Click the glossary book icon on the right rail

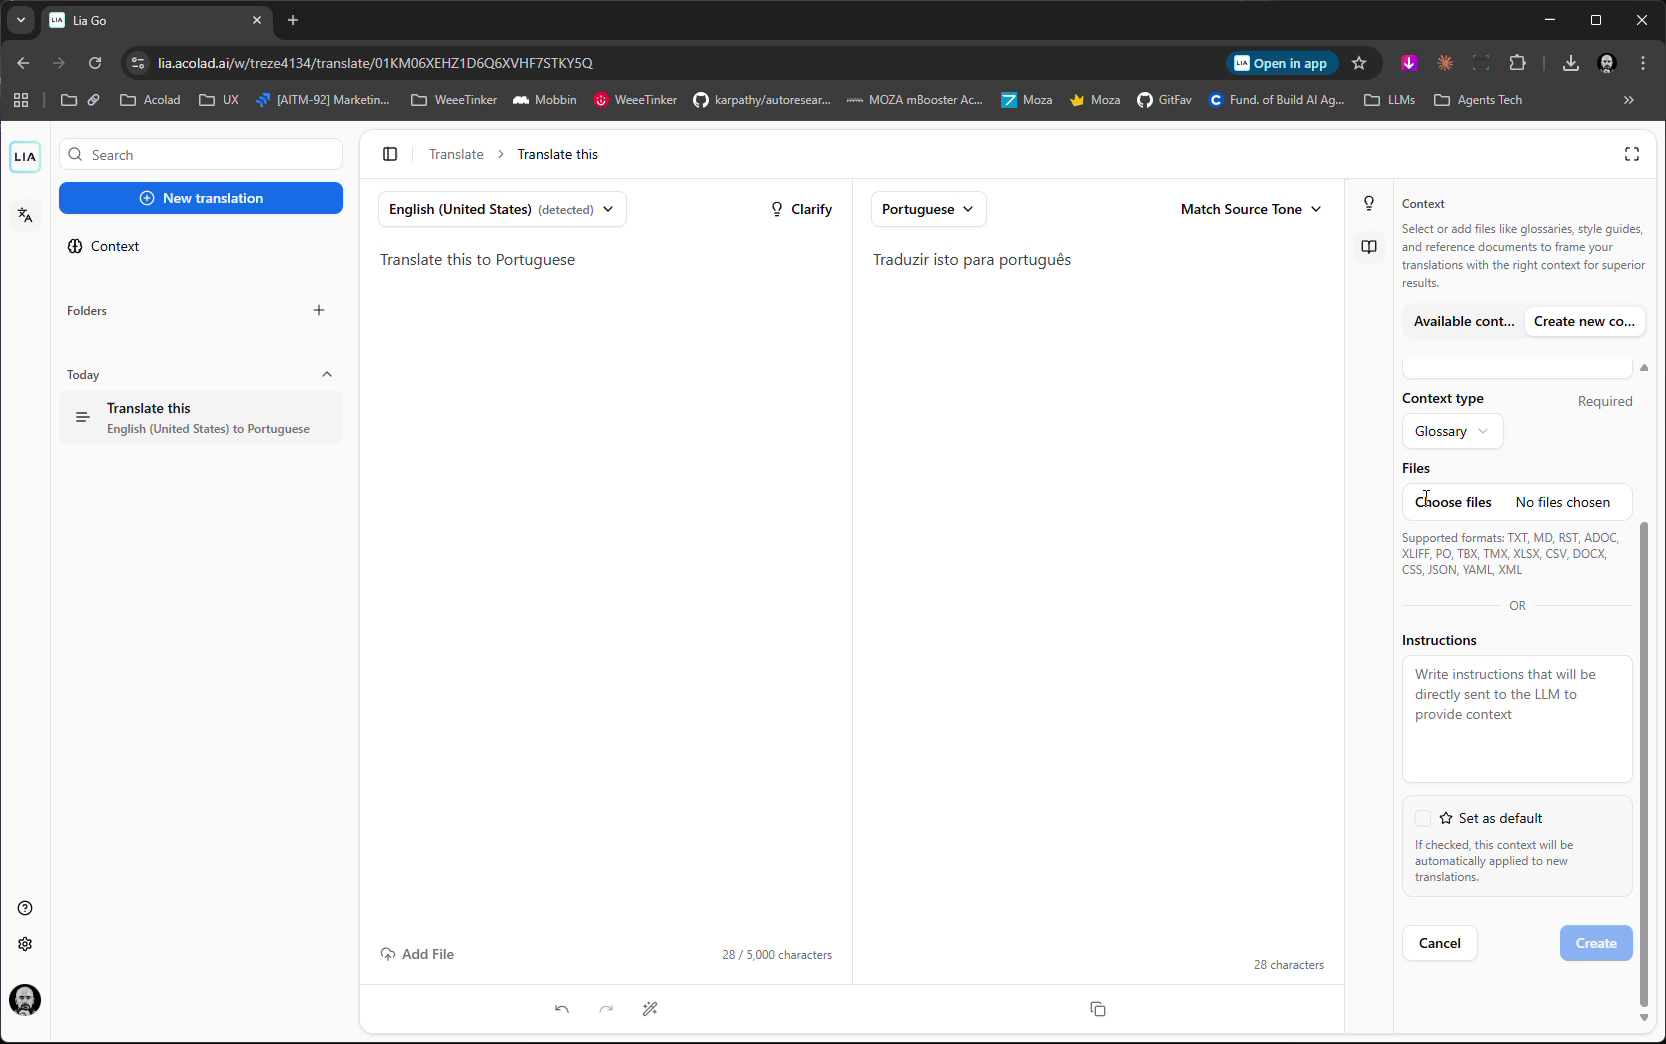pos(1368,247)
